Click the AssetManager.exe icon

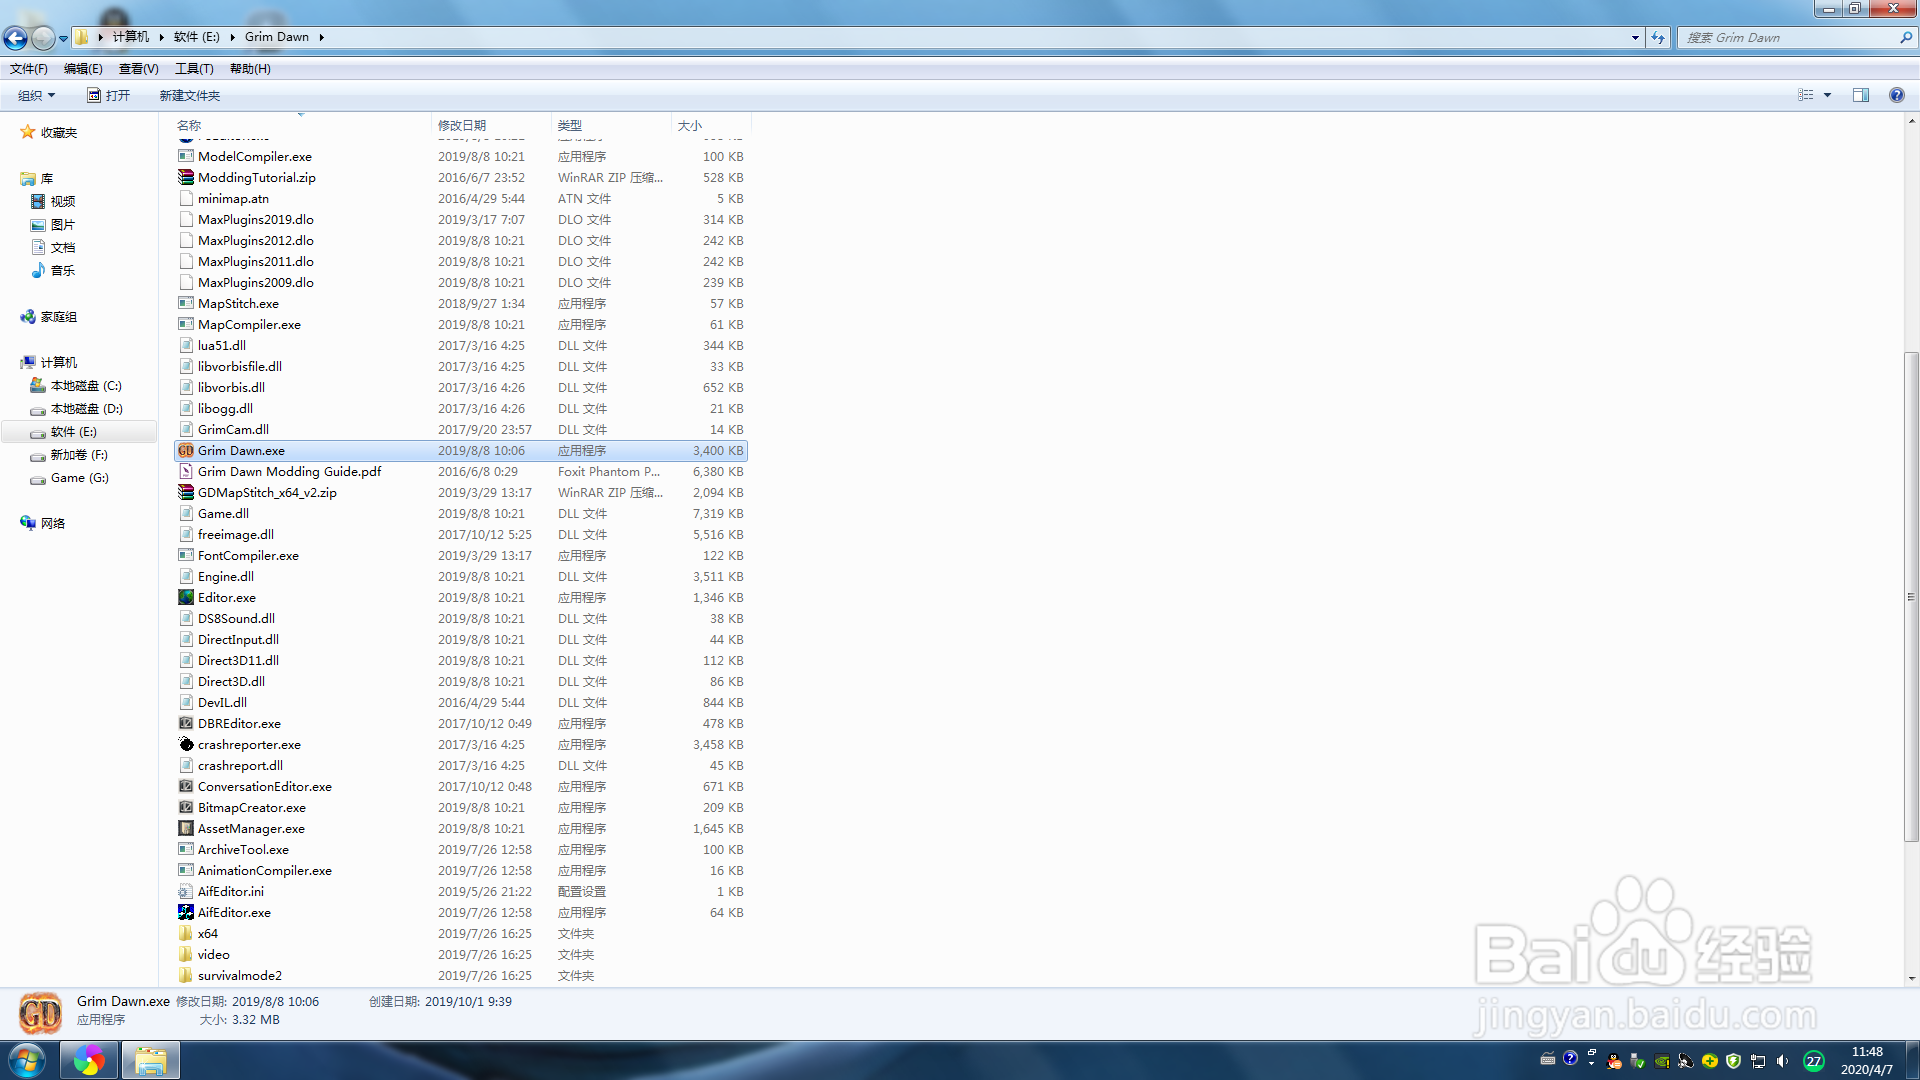[186, 829]
